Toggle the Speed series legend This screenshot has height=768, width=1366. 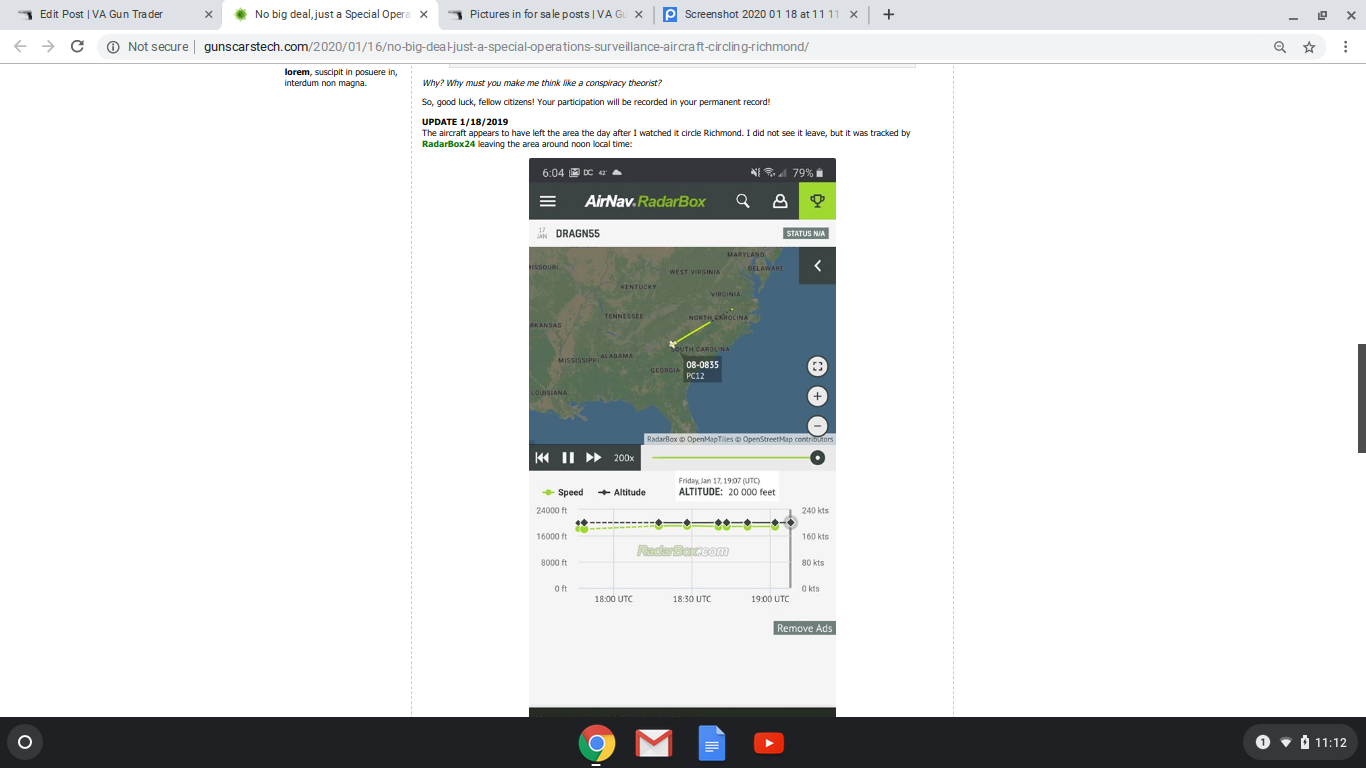(563, 492)
